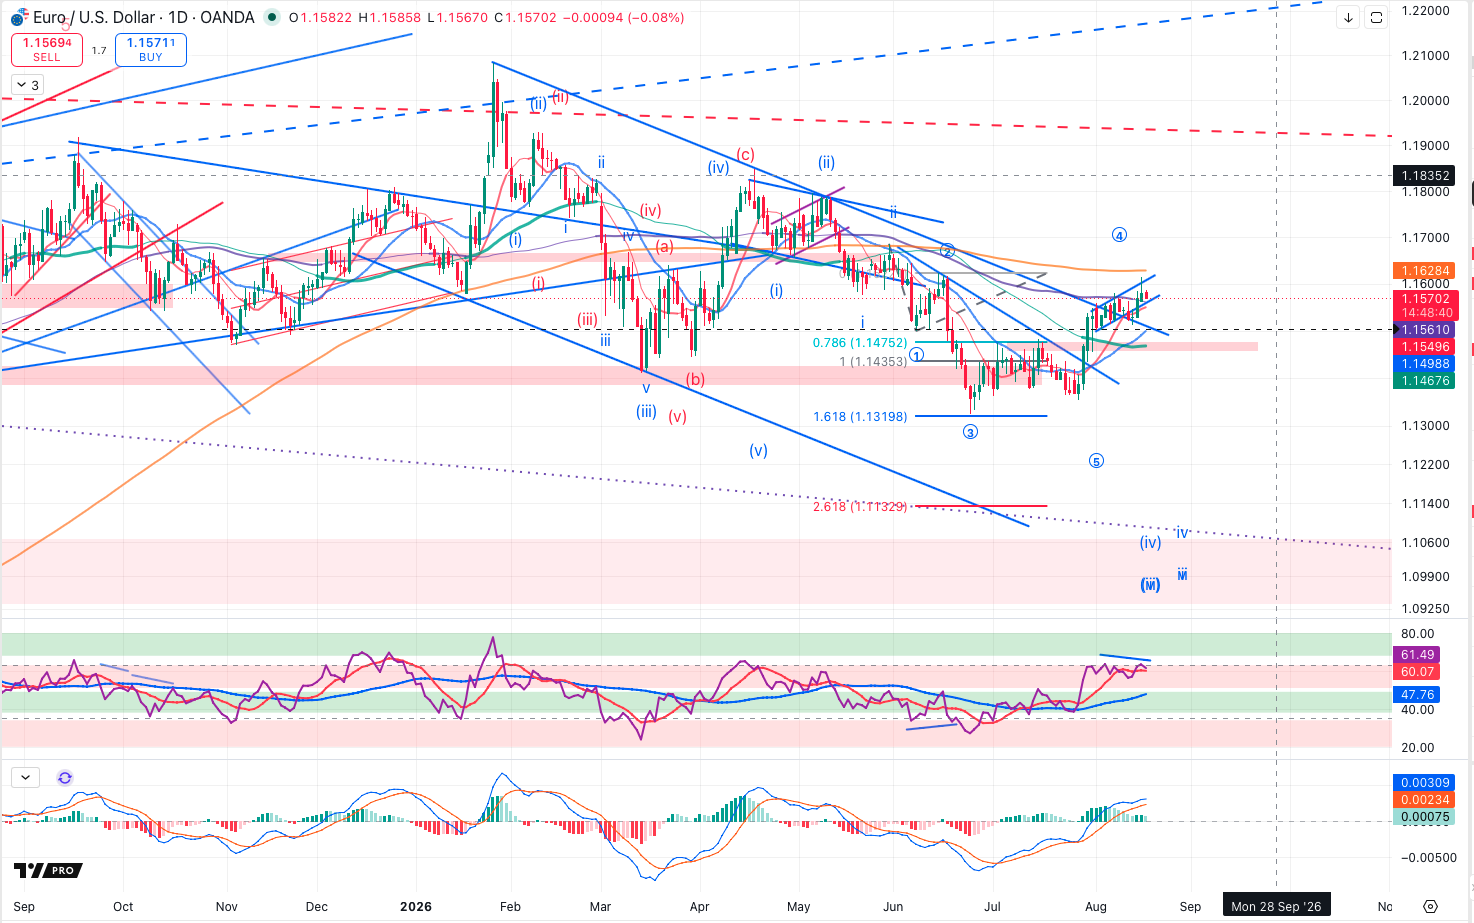The height and width of the screenshot is (923, 1474).
Task: Click the 2026 year marker on time axis
Action: [x=415, y=907]
